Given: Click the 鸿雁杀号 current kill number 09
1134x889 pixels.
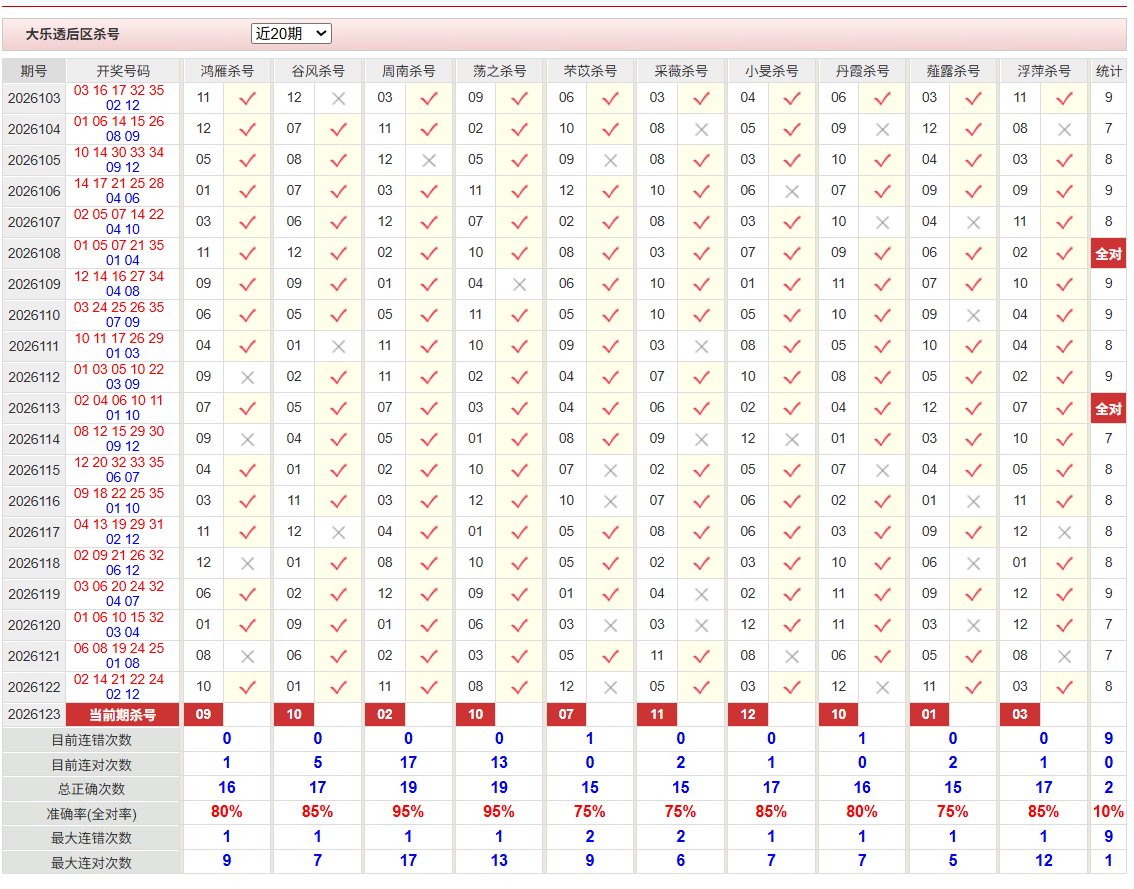Looking at the screenshot, I should (x=203, y=715).
